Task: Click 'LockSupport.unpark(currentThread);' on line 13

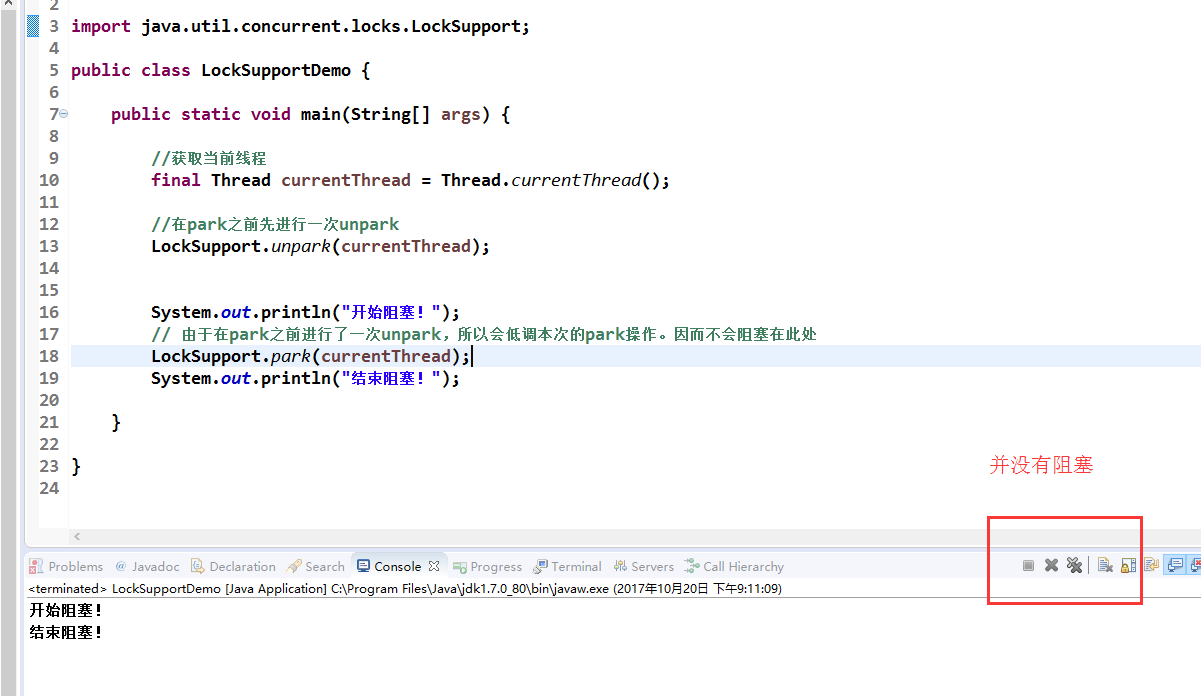Action: click(321, 246)
